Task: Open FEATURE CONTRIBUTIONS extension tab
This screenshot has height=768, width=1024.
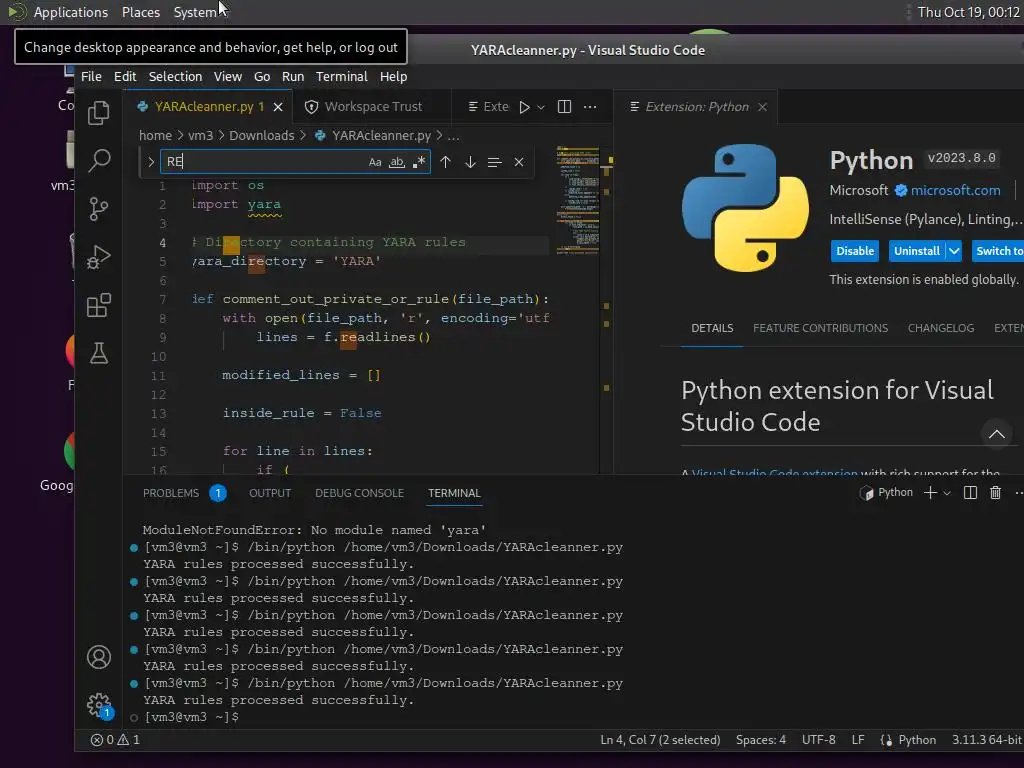Action: (820, 328)
